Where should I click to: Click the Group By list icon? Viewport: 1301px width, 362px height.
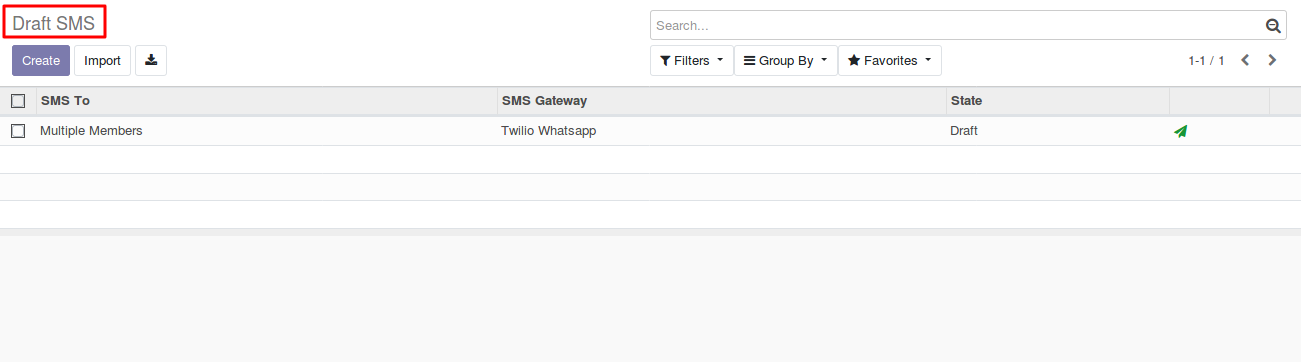(x=749, y=61)
